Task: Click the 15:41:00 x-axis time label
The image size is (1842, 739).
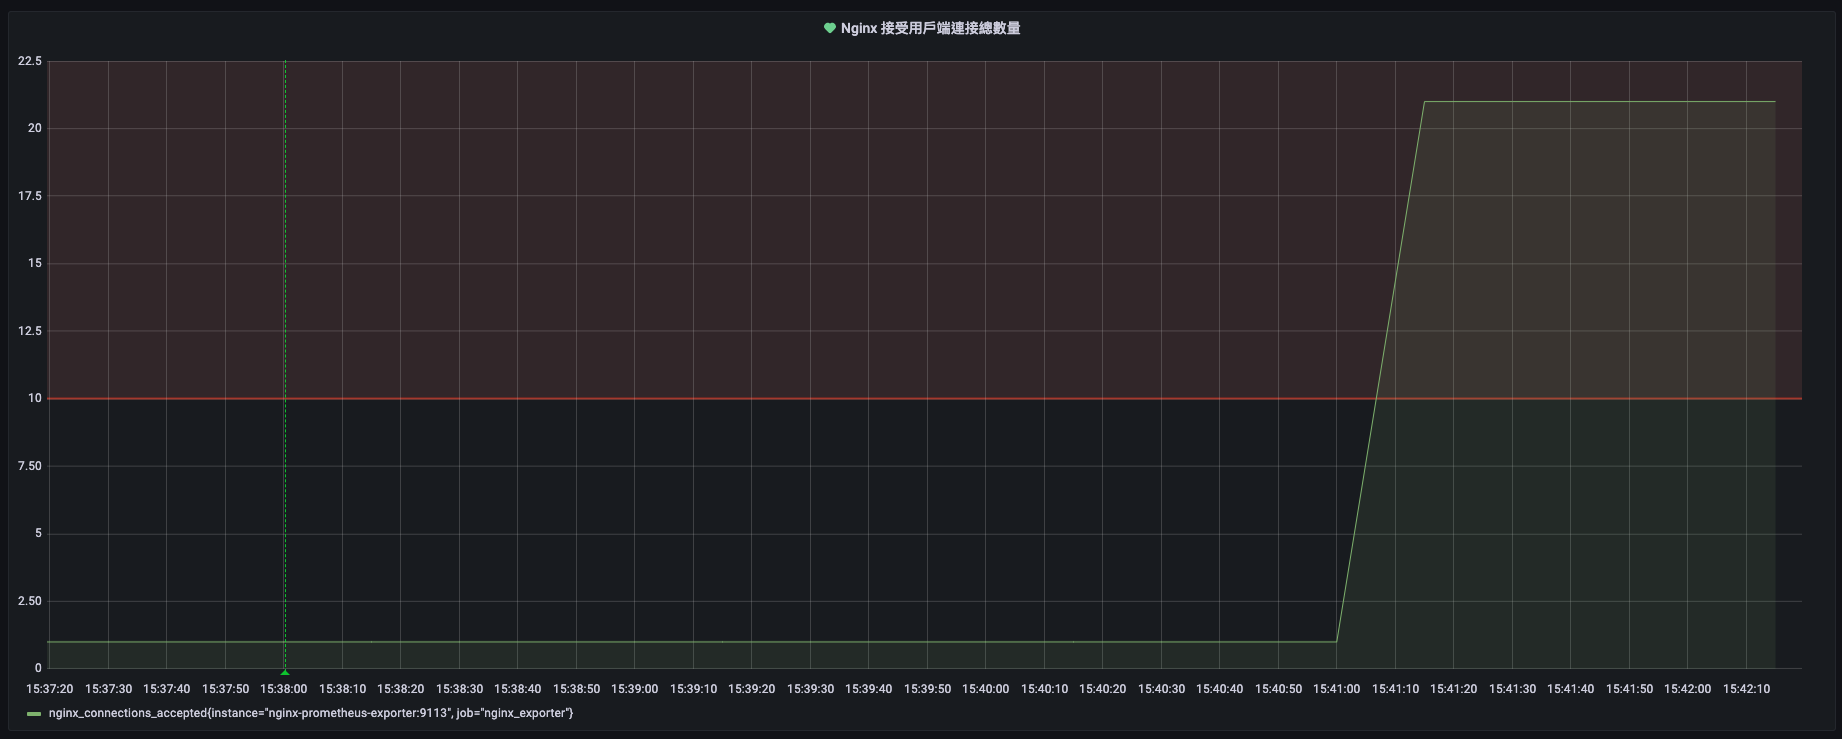Action: click(x=1336, y=689)
